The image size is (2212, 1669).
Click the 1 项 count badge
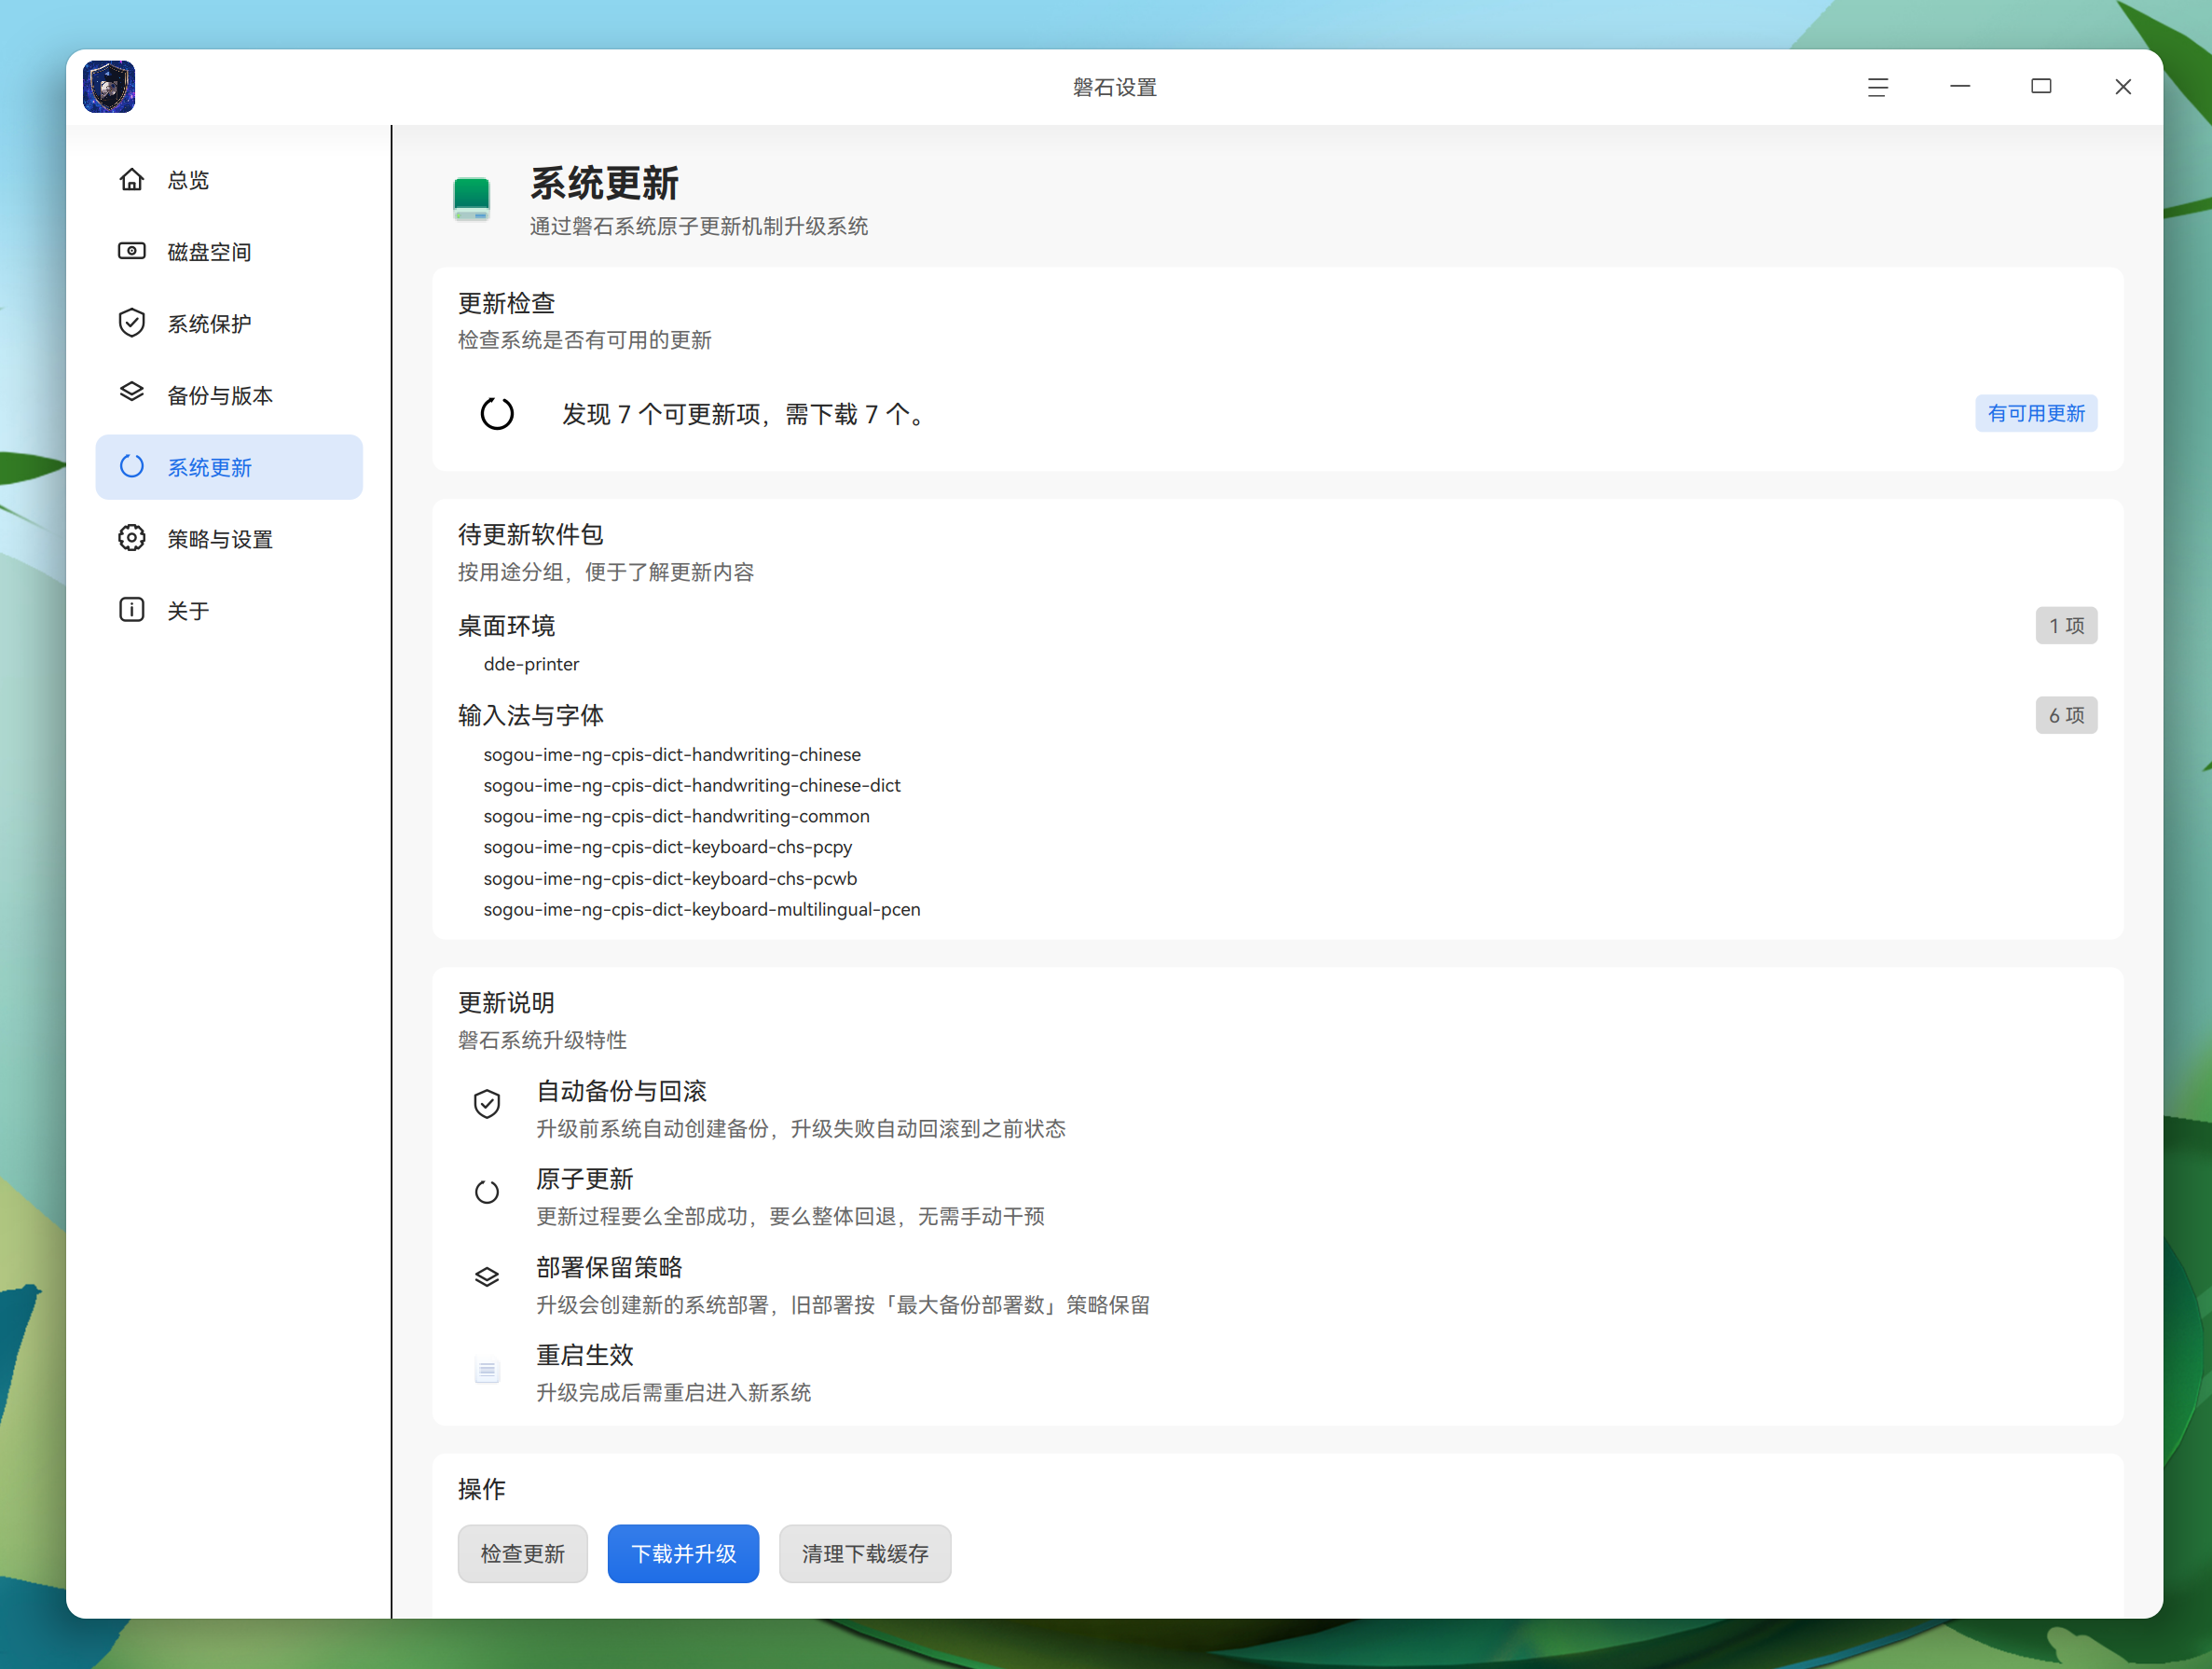pos(2066,625)
